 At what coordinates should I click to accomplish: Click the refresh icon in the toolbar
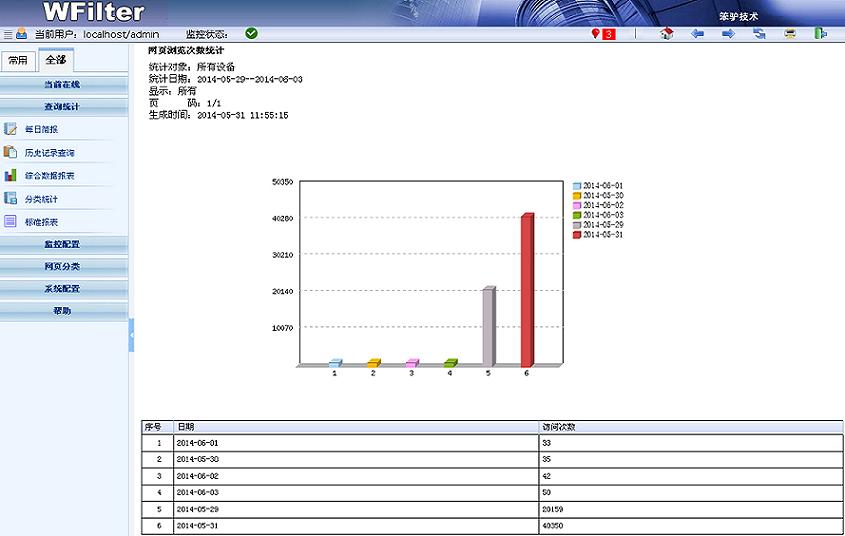(759, 34)
